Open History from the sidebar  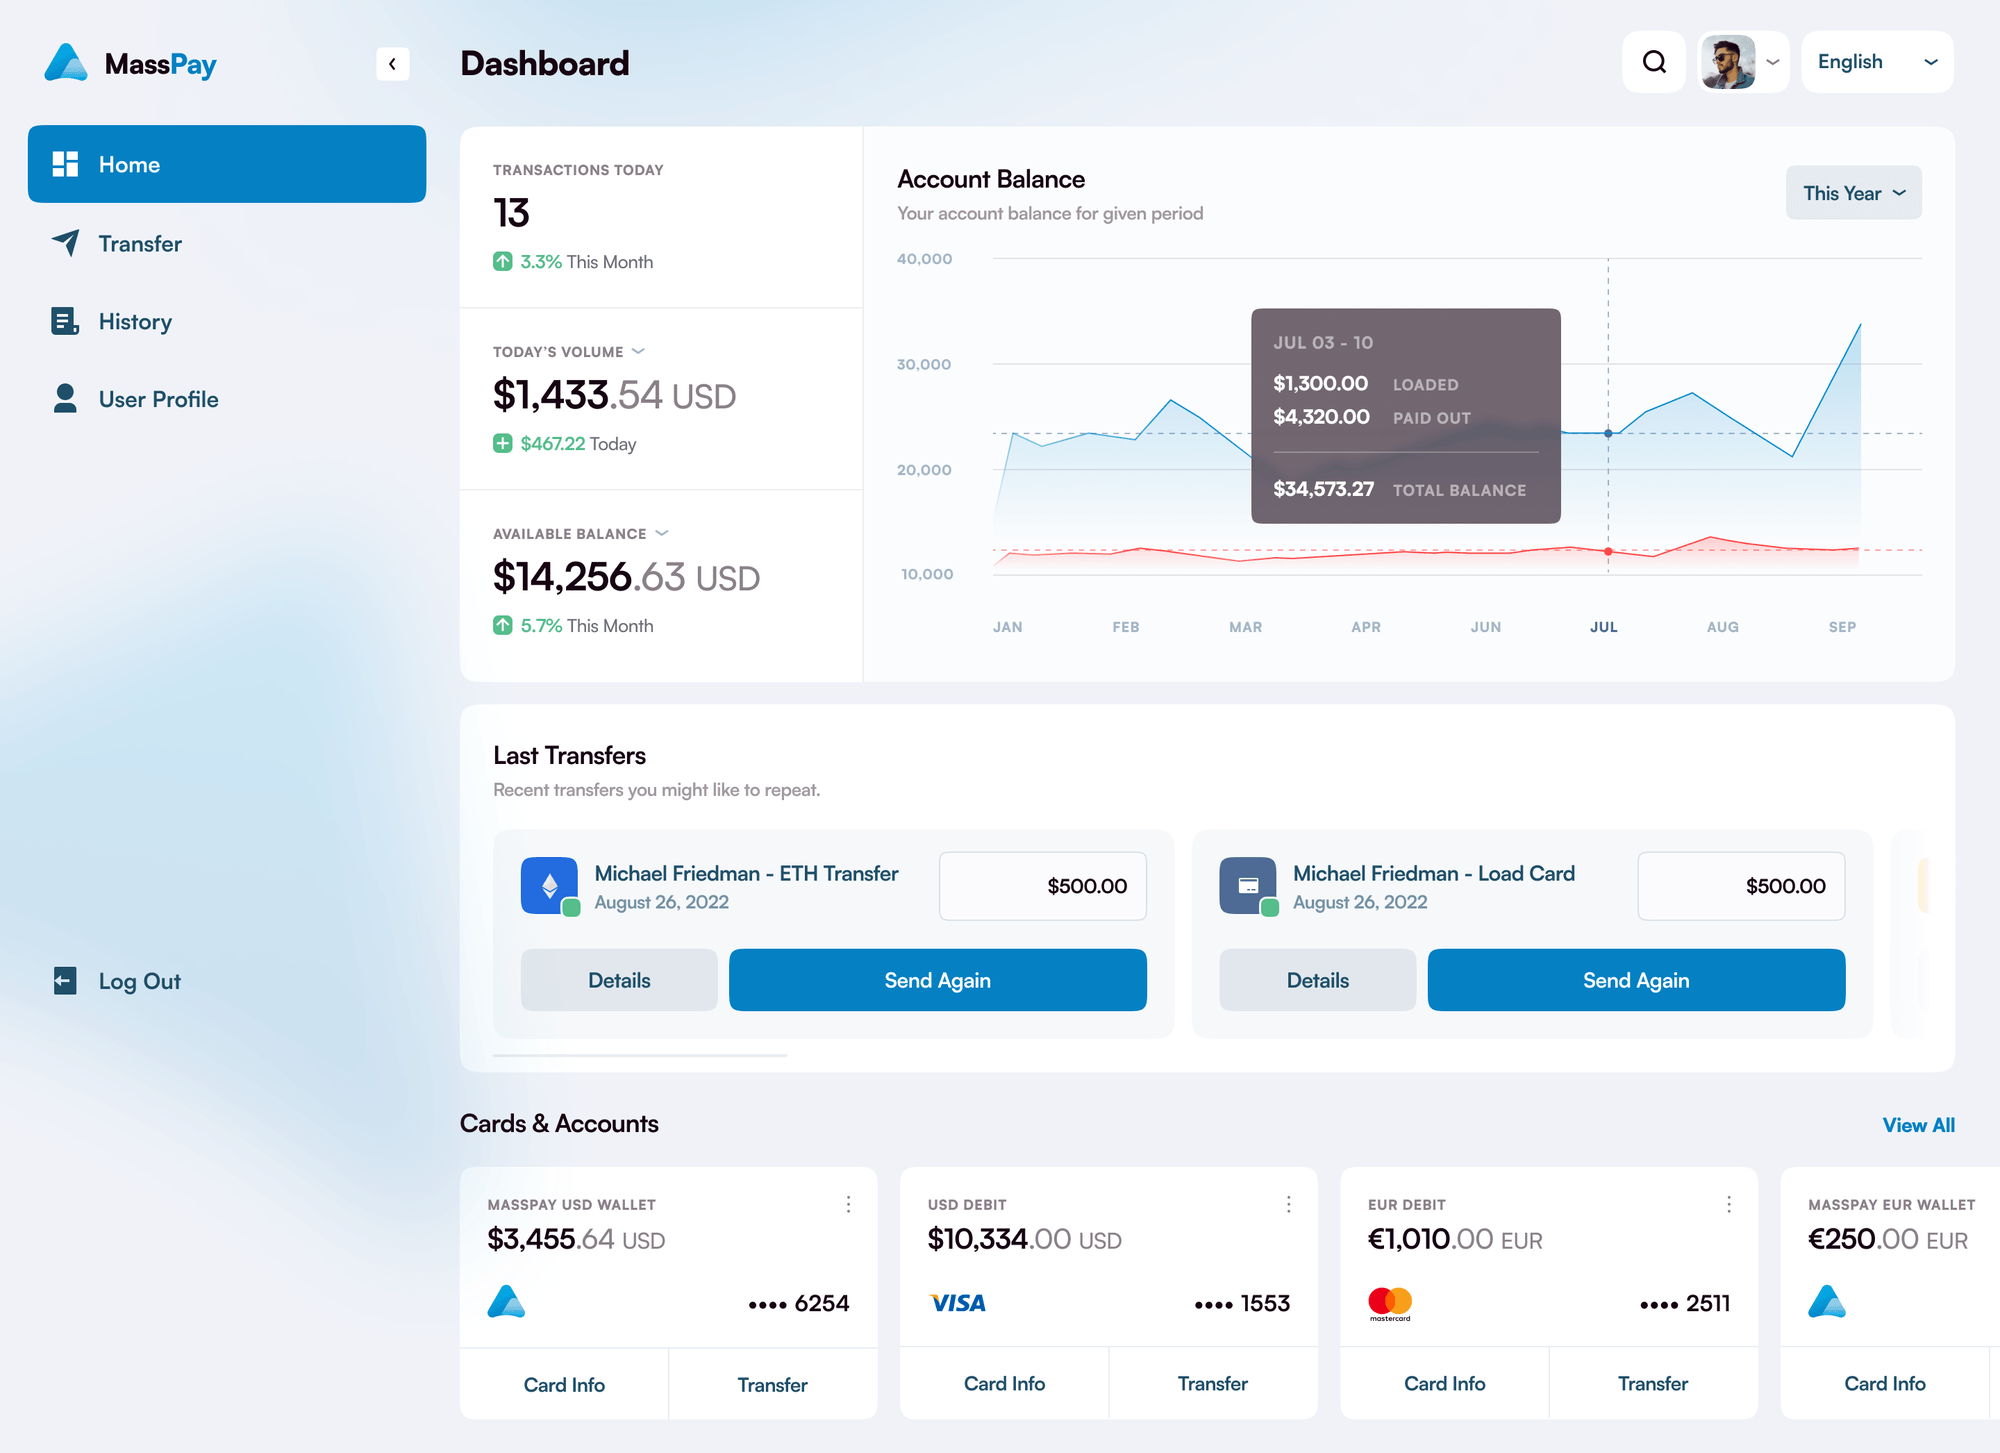(x=135, y=321)
